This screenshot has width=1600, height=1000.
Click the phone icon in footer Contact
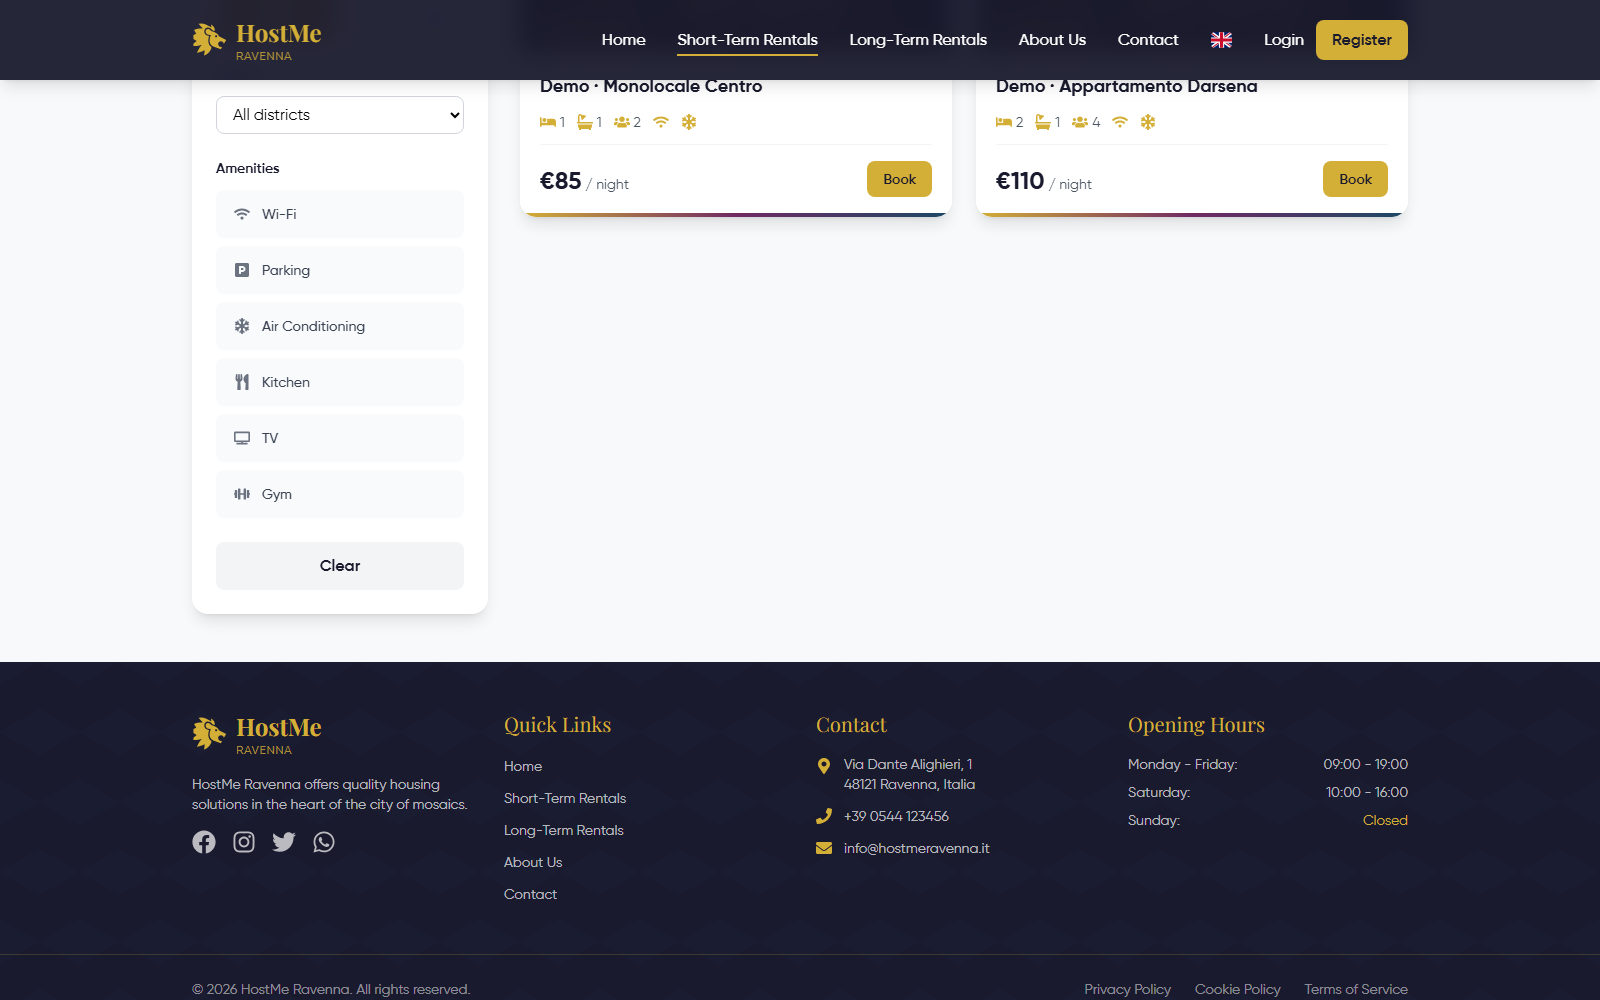pyautogui.click(x=824, y=816)
